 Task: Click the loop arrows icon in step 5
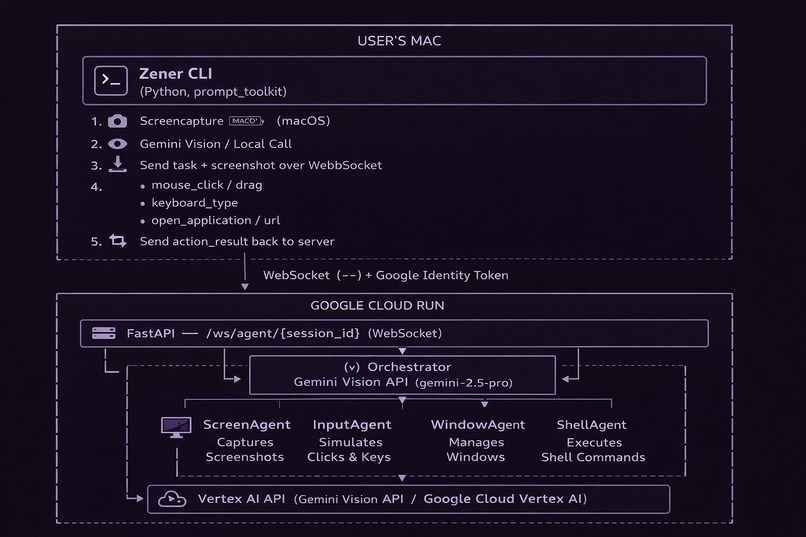click(x=118, y=240)
